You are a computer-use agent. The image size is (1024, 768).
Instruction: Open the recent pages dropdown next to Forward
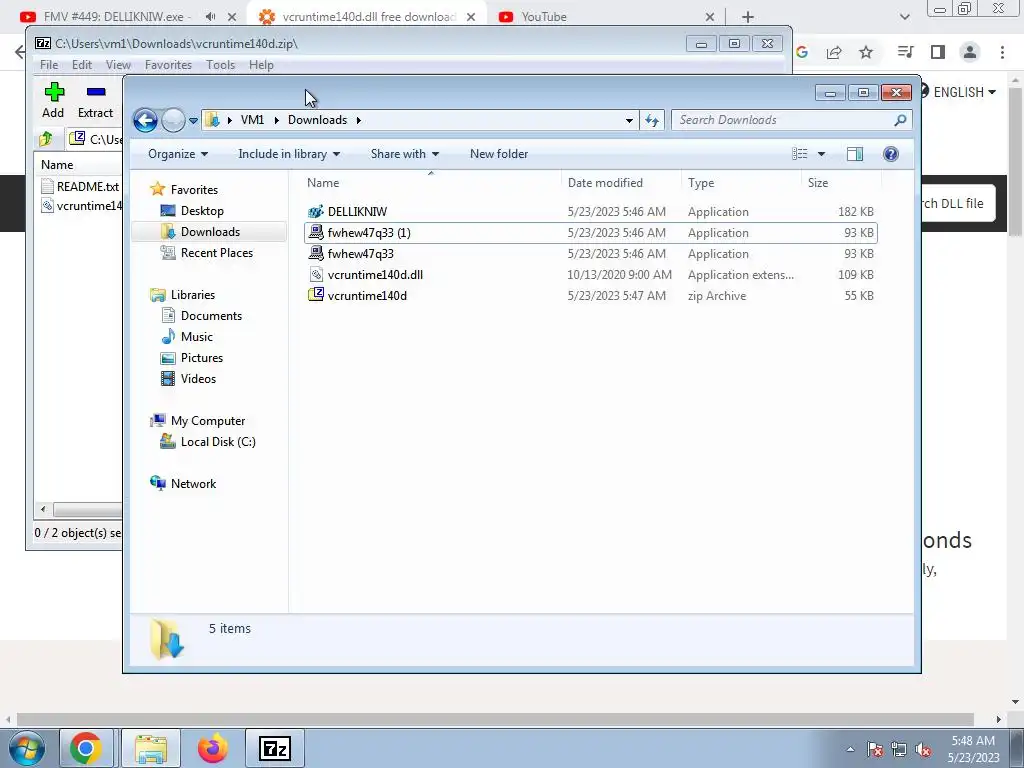click(193, 121)
